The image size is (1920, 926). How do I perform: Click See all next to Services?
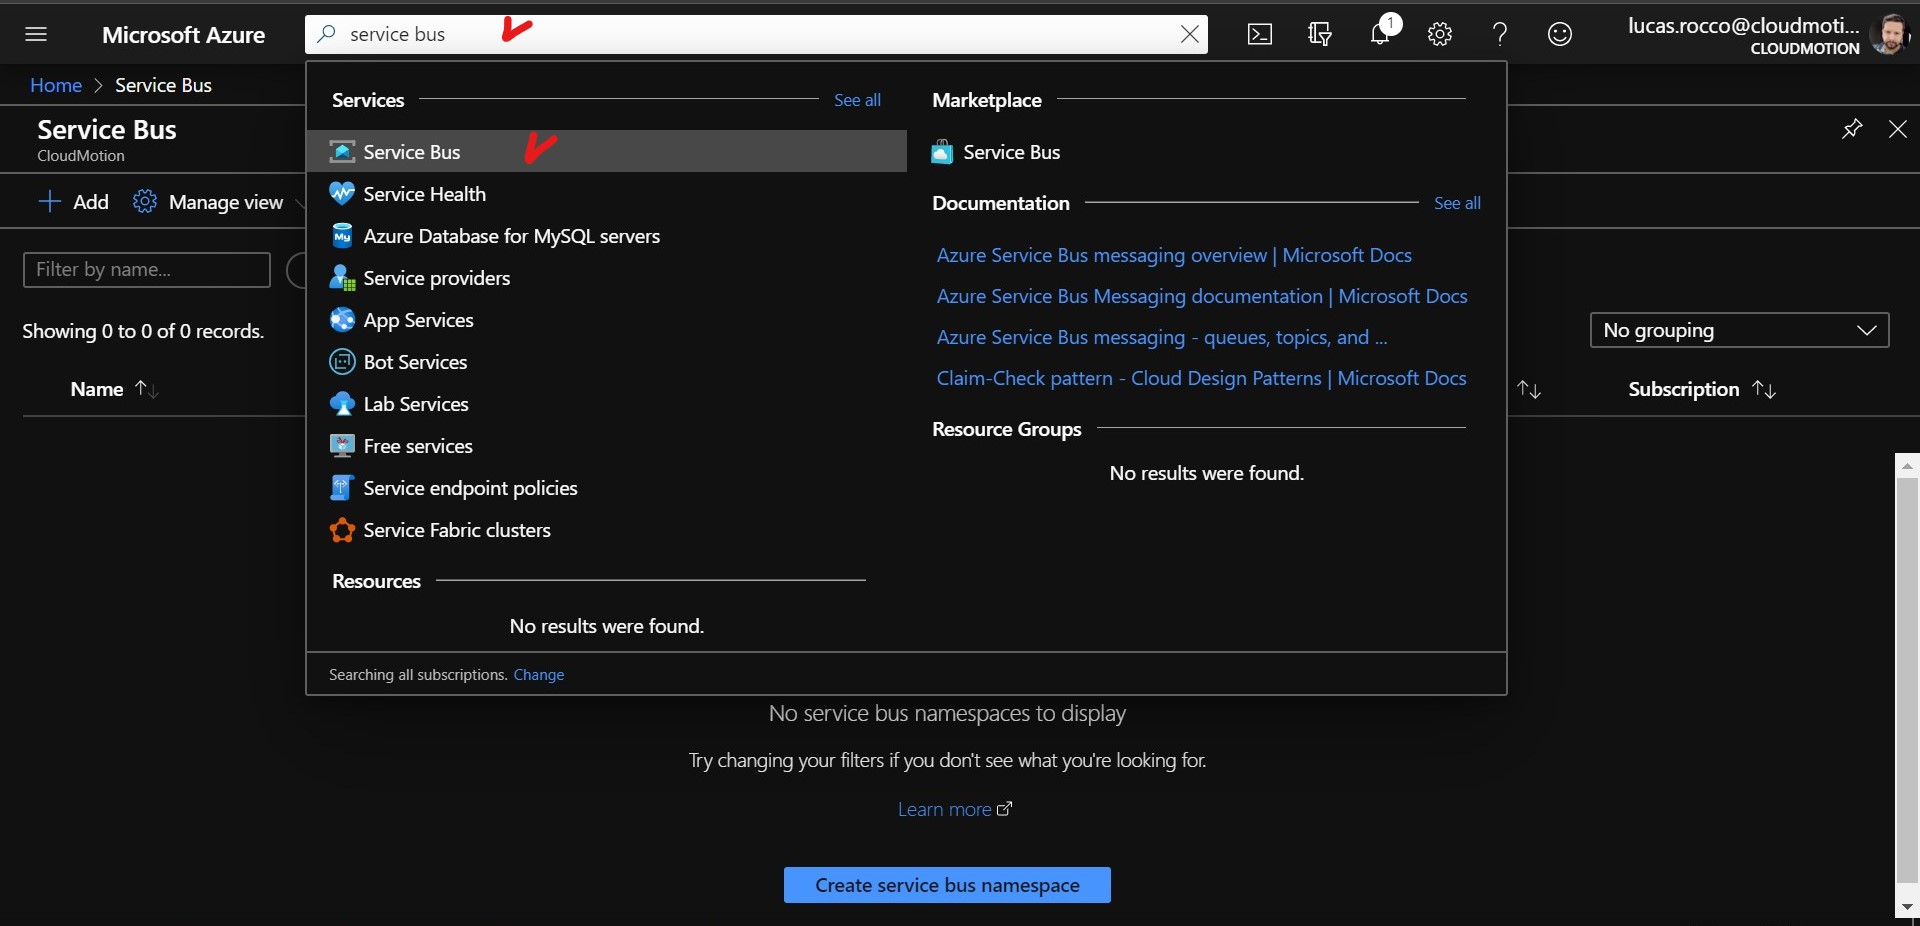click(x=857, y=100)
